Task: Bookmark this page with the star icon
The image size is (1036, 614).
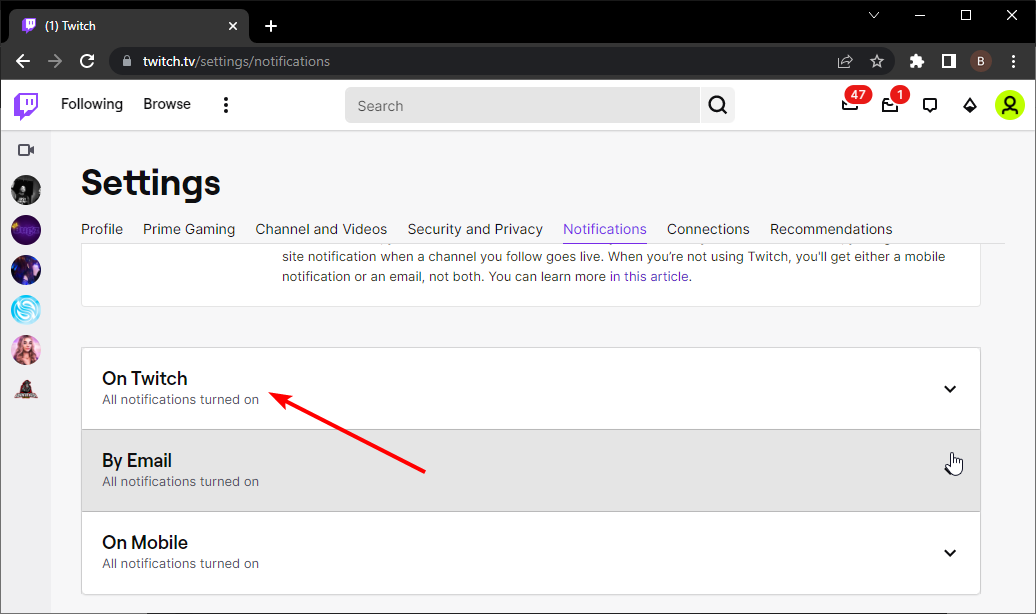Action: tap(877, 61)
